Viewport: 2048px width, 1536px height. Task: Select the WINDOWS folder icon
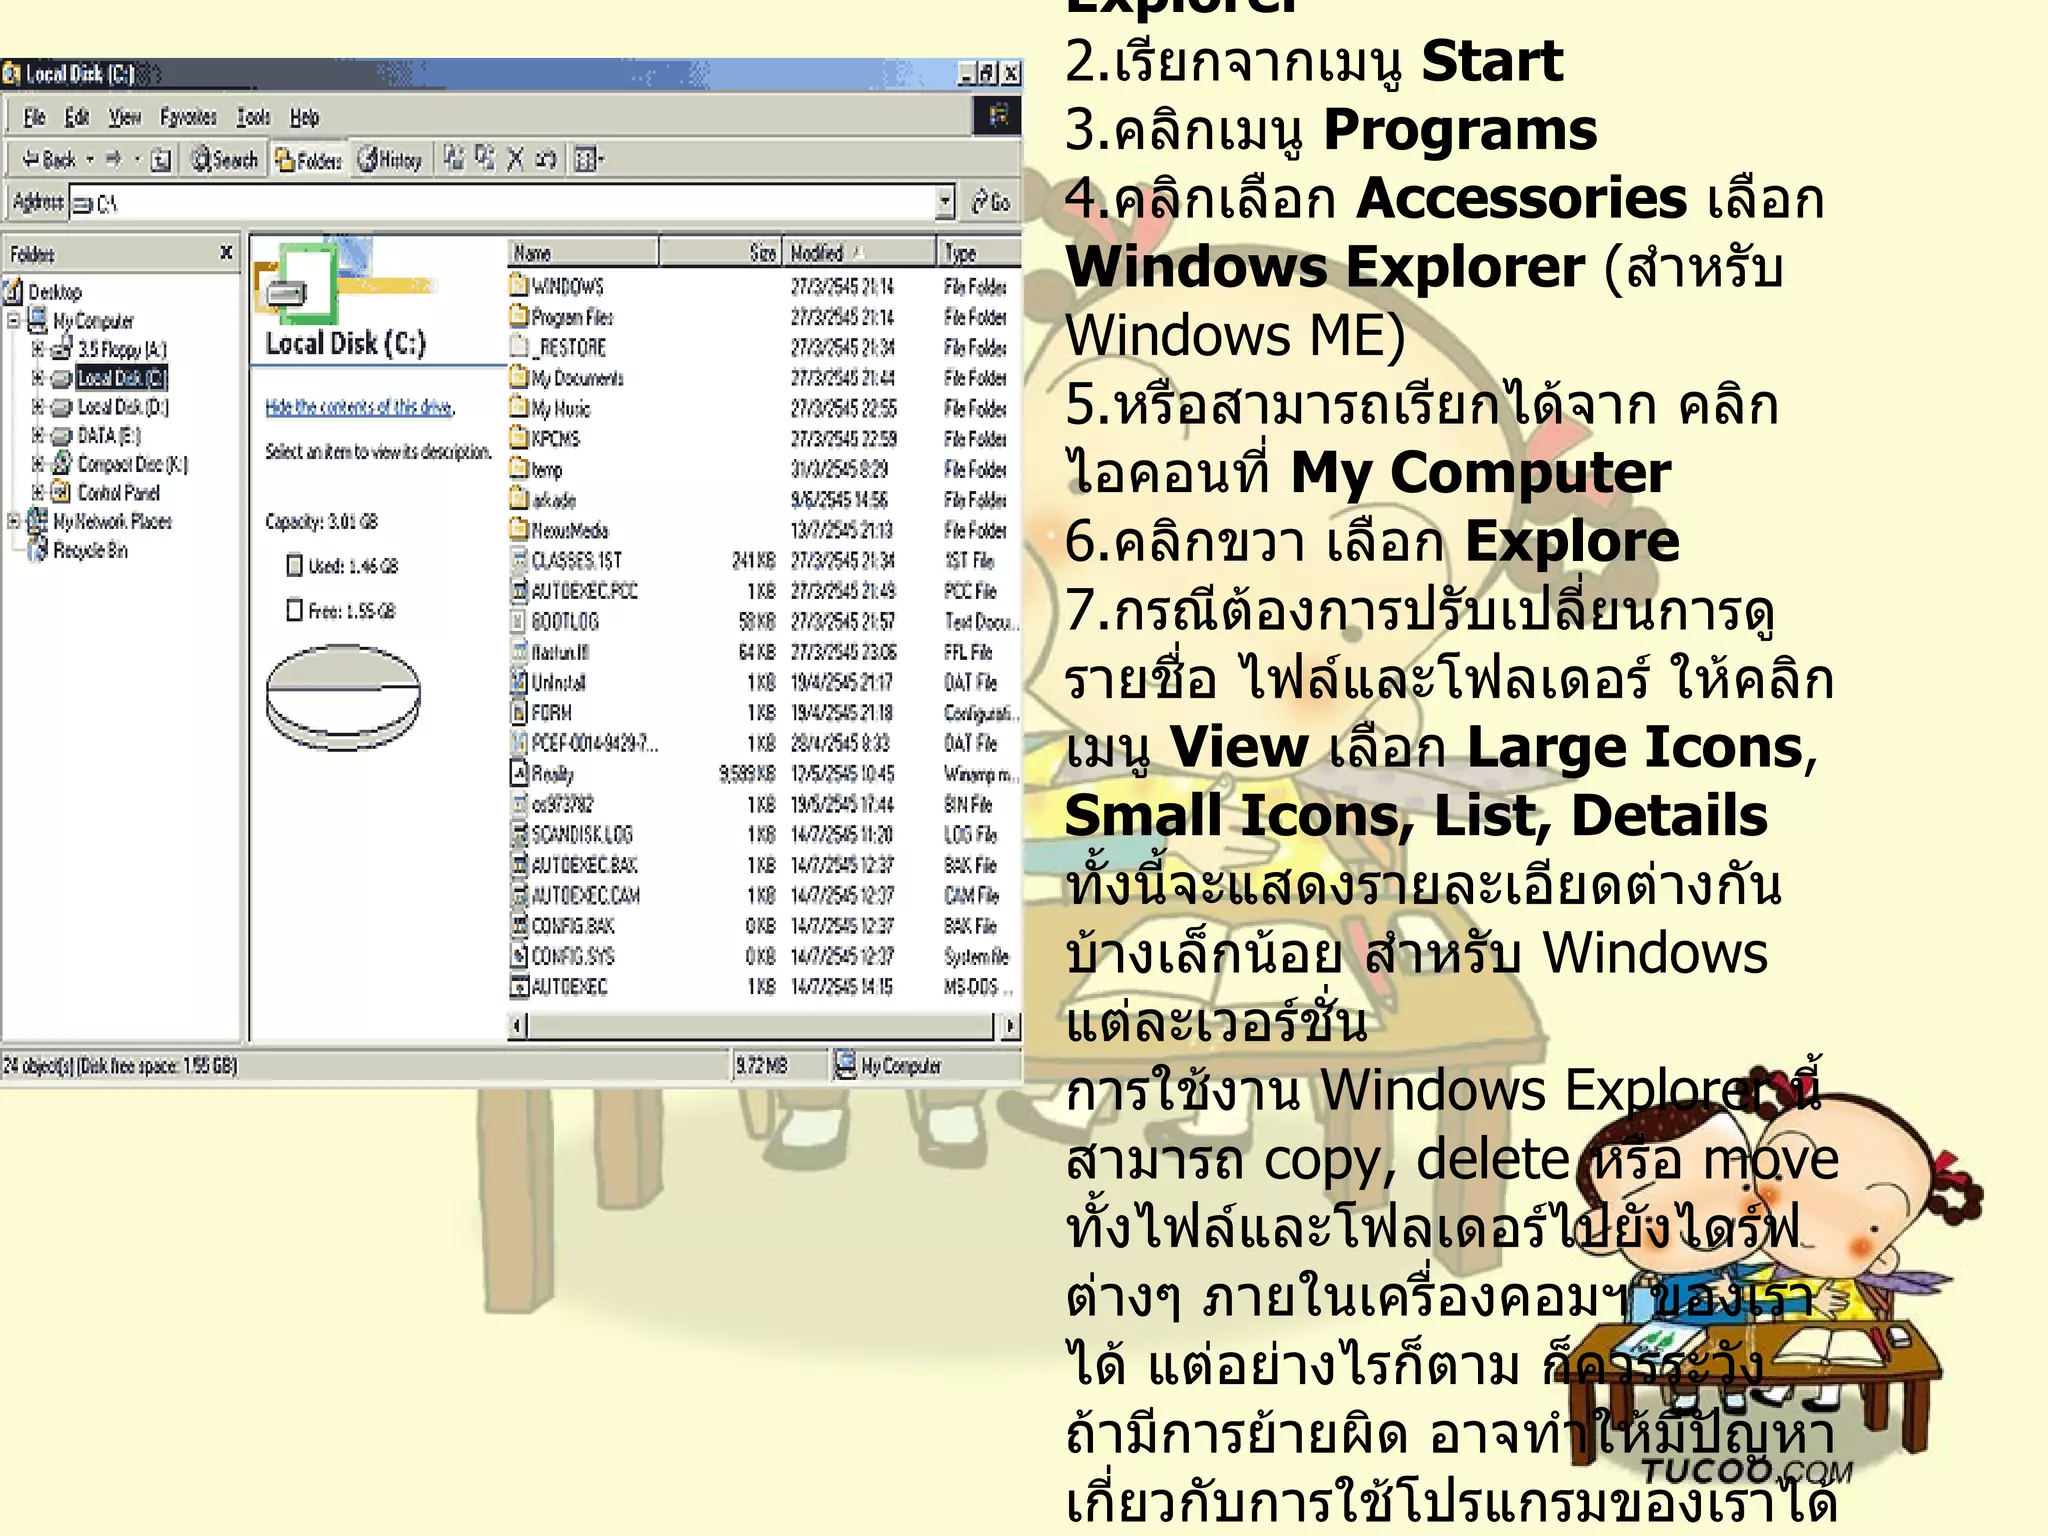[x=519, y=286]
